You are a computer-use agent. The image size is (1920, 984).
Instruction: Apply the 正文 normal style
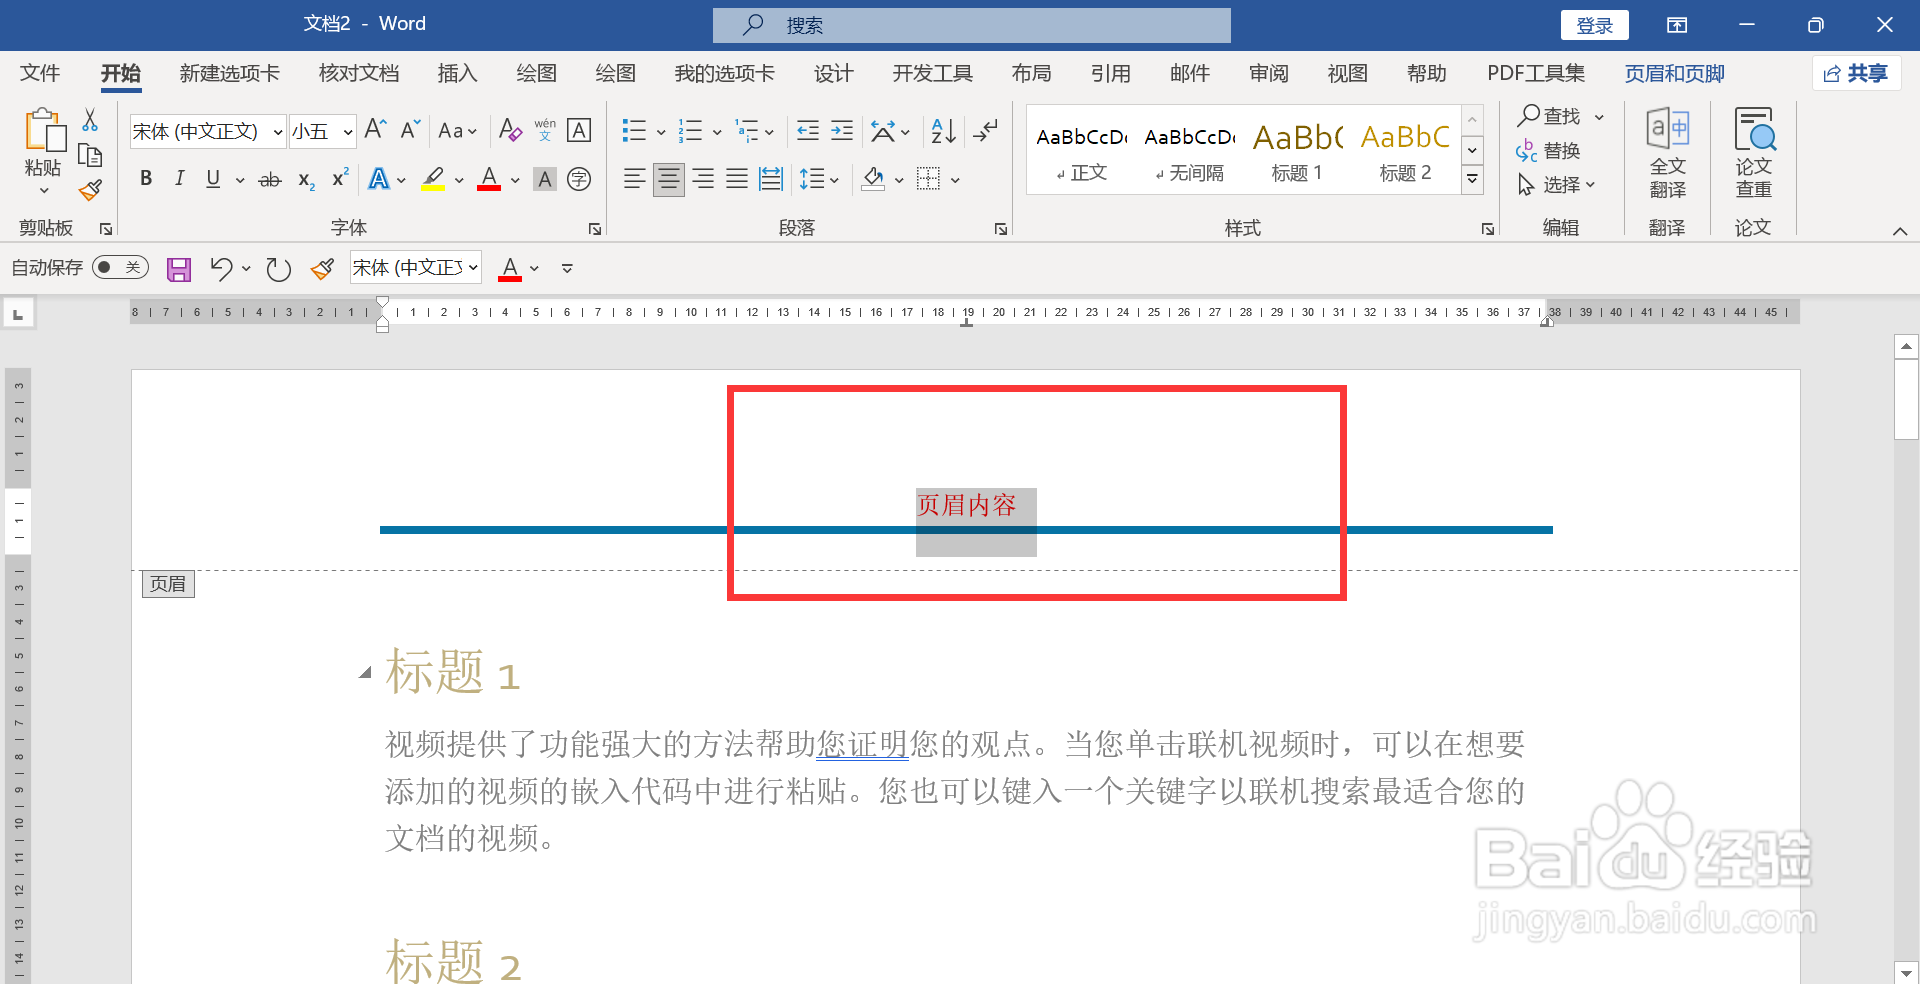1081,151
